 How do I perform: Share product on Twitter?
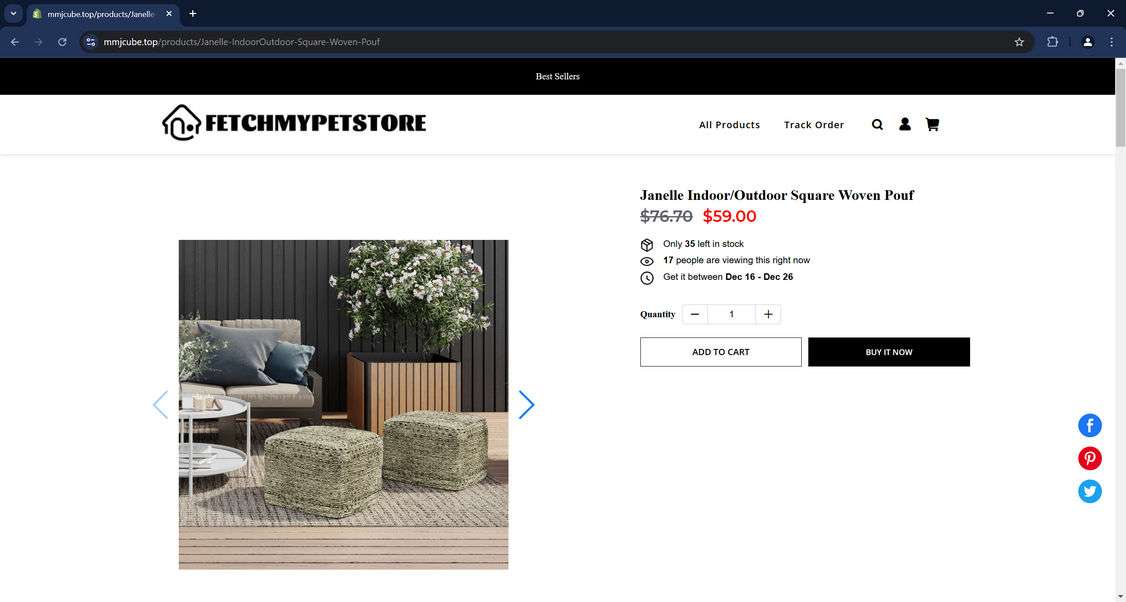(x=1089, y=491)
